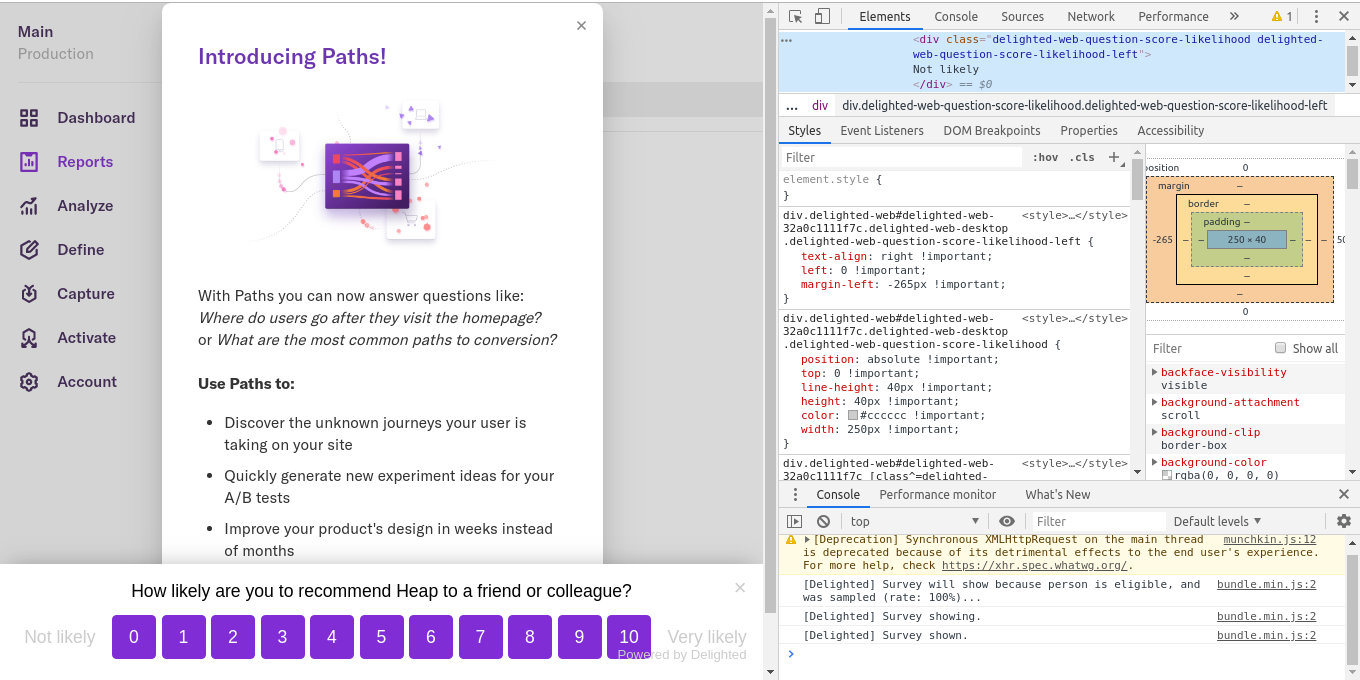Image resolution: width=1360 pixels, height=680 pixels.
Task: Click the warning count indicator
Action: click(x=1282, y=16)
